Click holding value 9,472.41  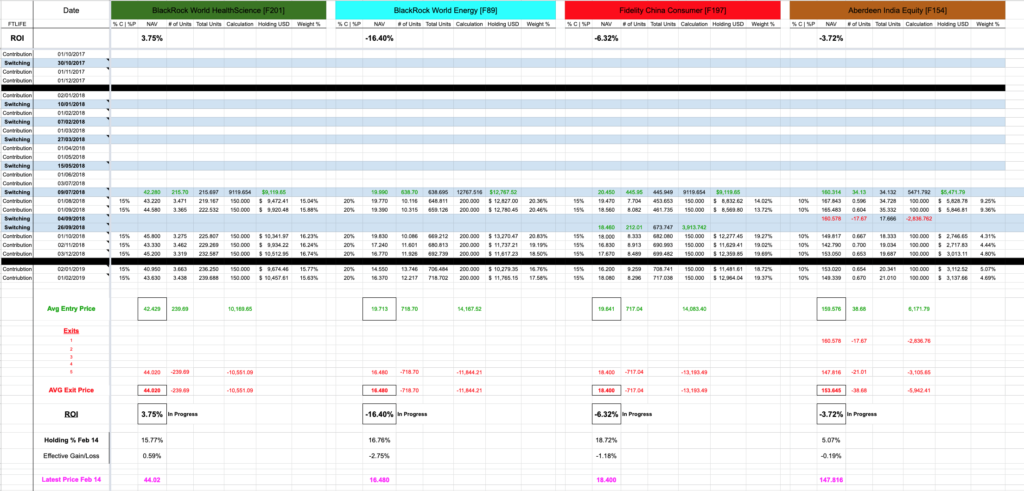tap(276, 201)
